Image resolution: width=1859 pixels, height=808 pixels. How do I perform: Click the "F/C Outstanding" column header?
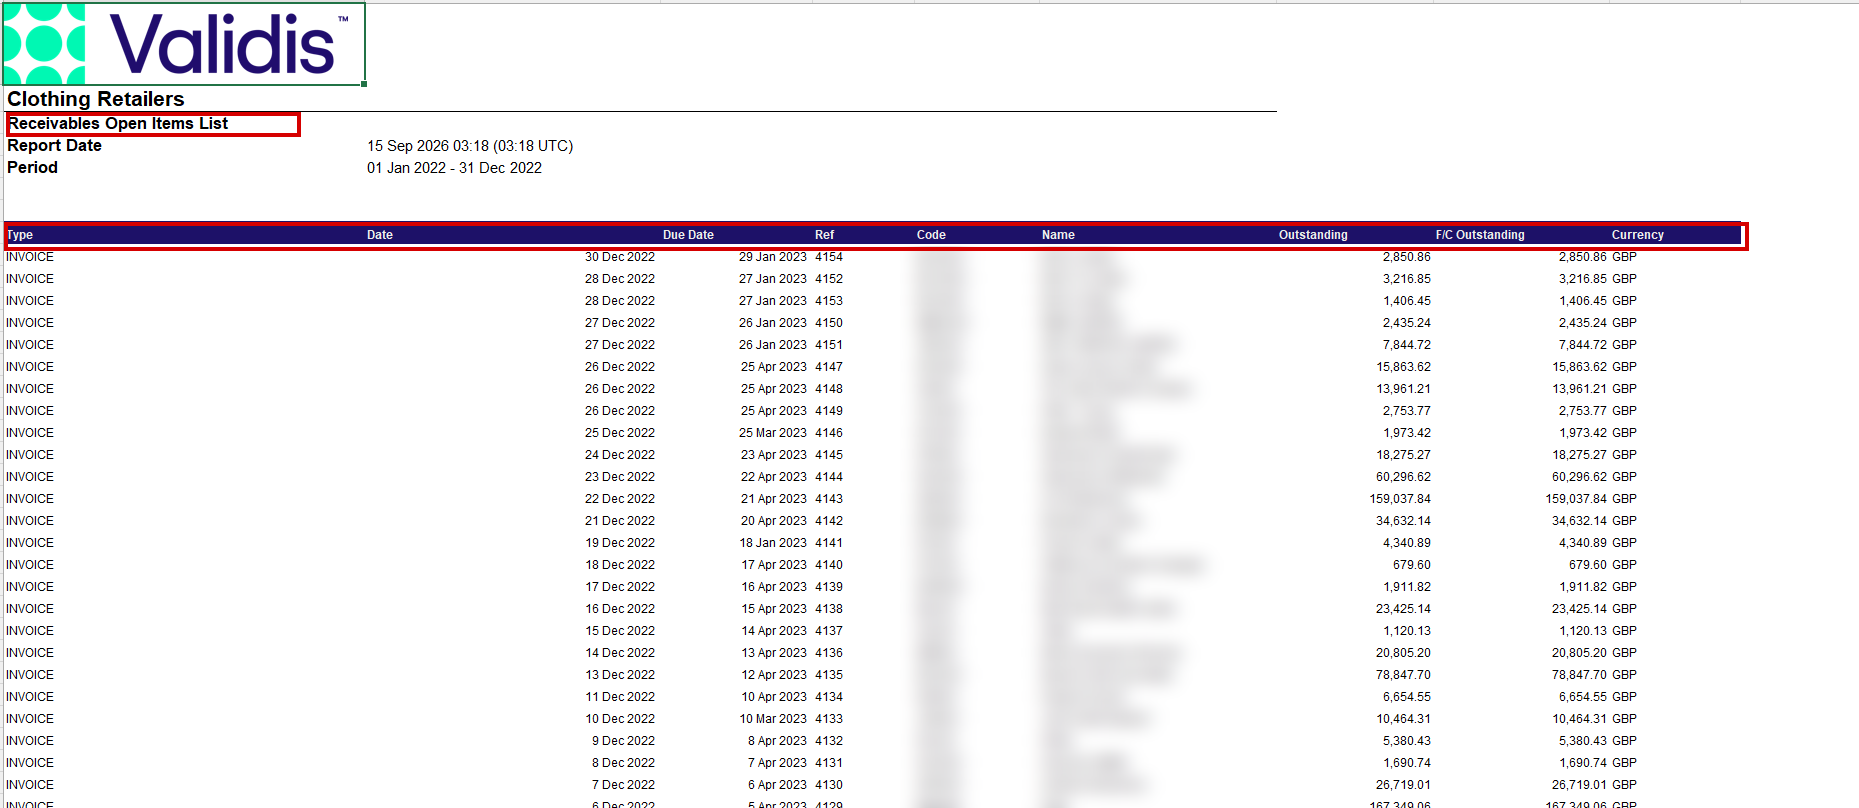click(1480, 235)
